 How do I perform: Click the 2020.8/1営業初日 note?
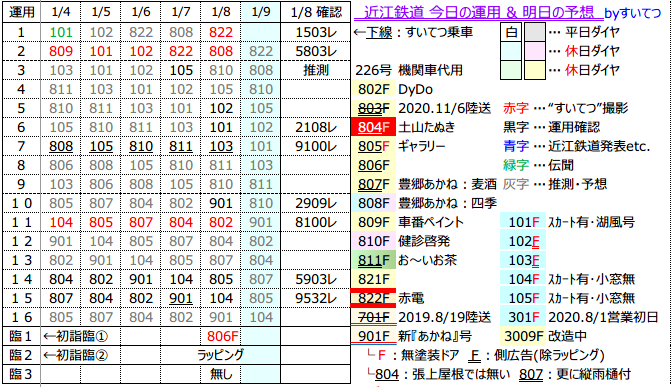603,317
